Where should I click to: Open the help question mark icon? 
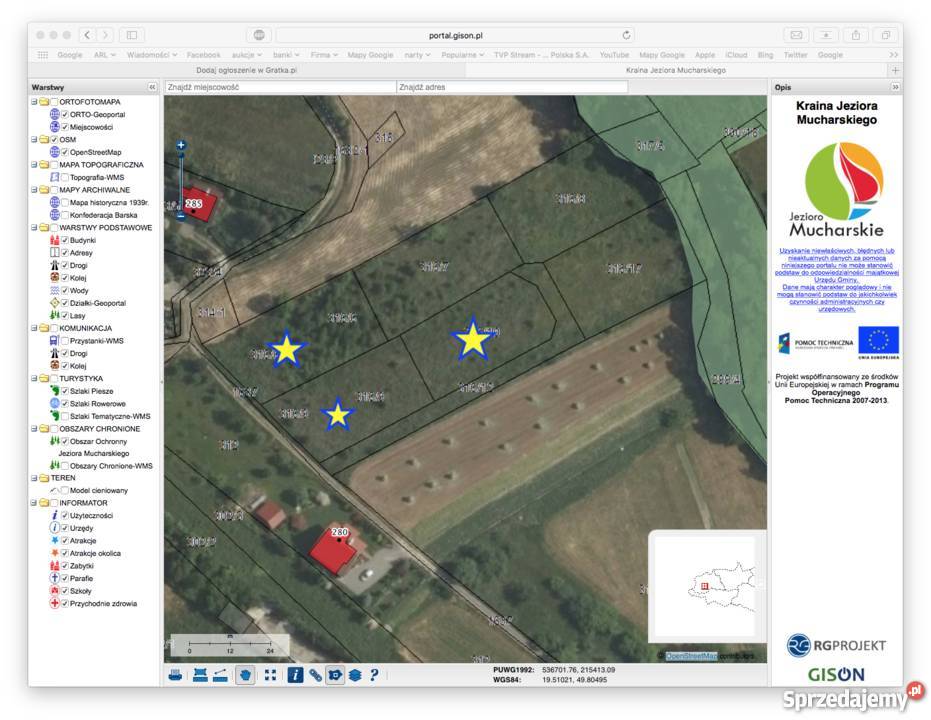tap(374, 675)
